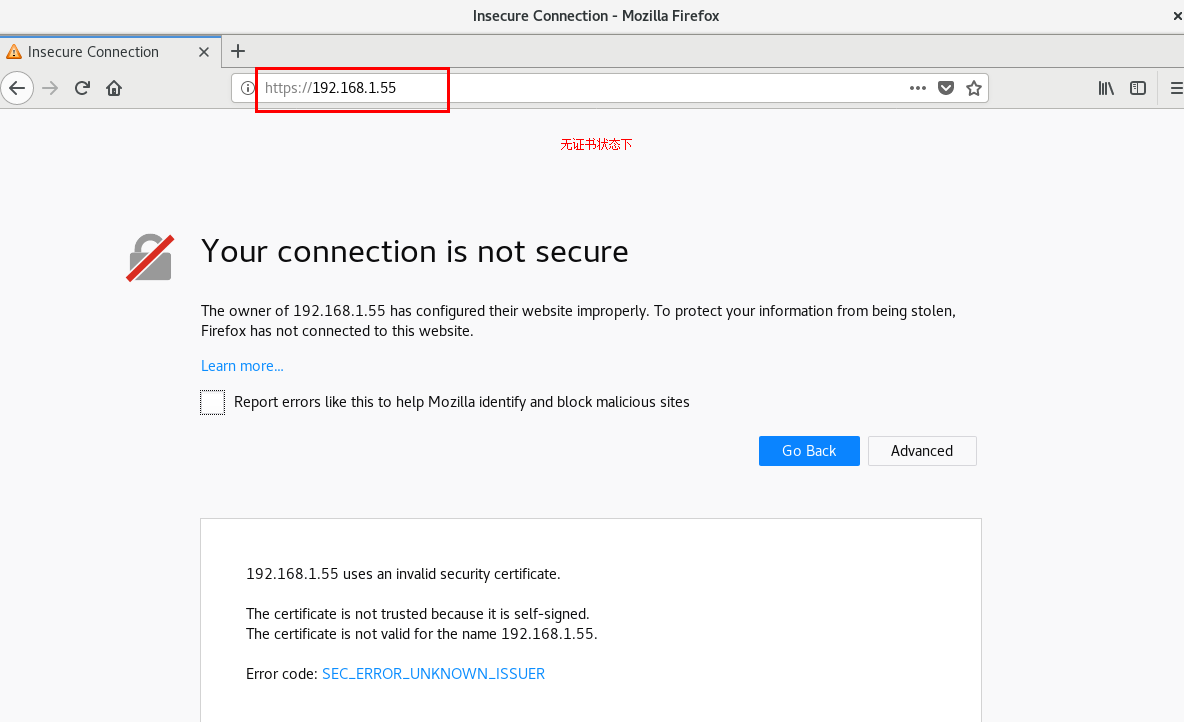Toggle the sidebars view icon
1184x722 pixels.
pyautogui.click(x=1138, y=88)
